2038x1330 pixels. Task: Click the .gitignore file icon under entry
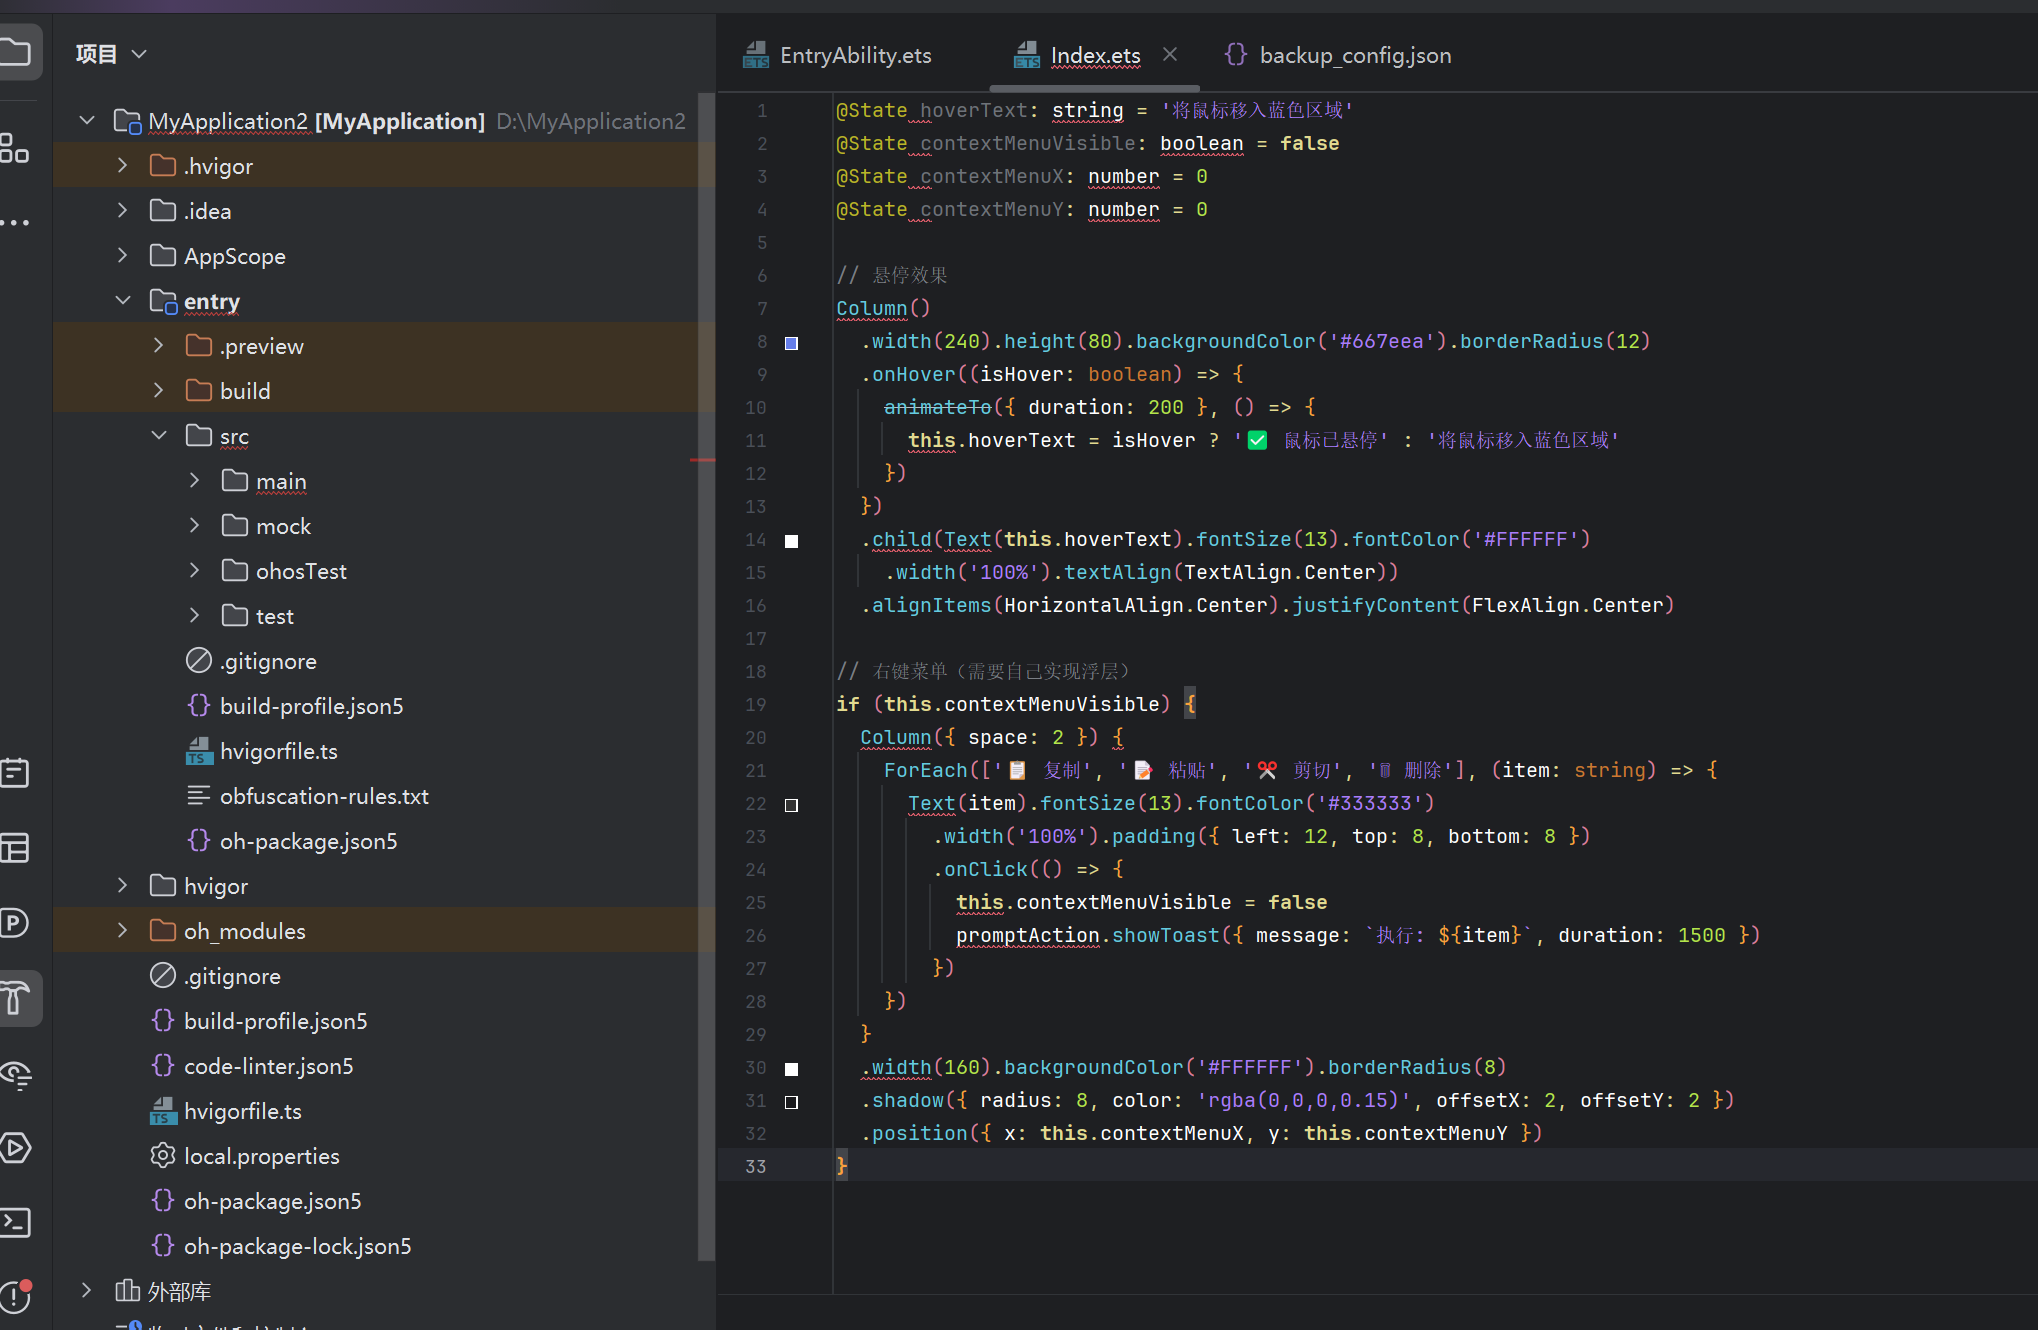coord(199,660)
